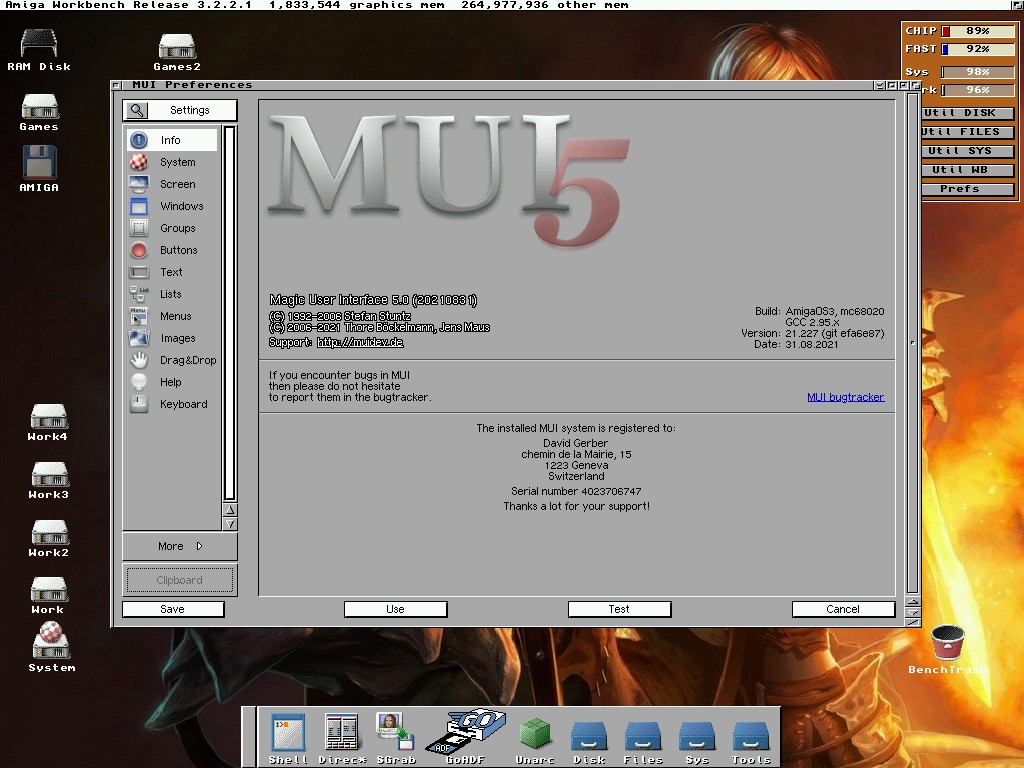
Task: Click the MUI window's right-edge scrollbar
Action: click(x=913, y=344)
